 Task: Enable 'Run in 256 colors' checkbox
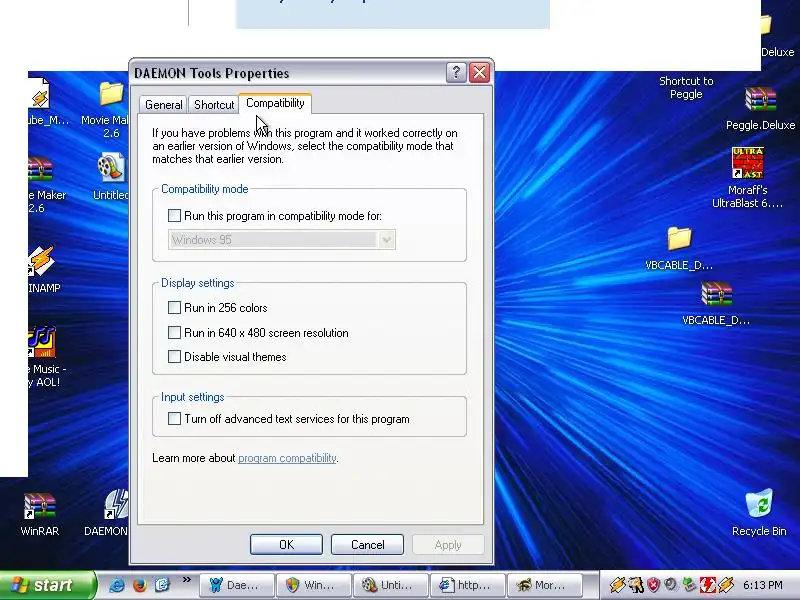coord(174,308)
